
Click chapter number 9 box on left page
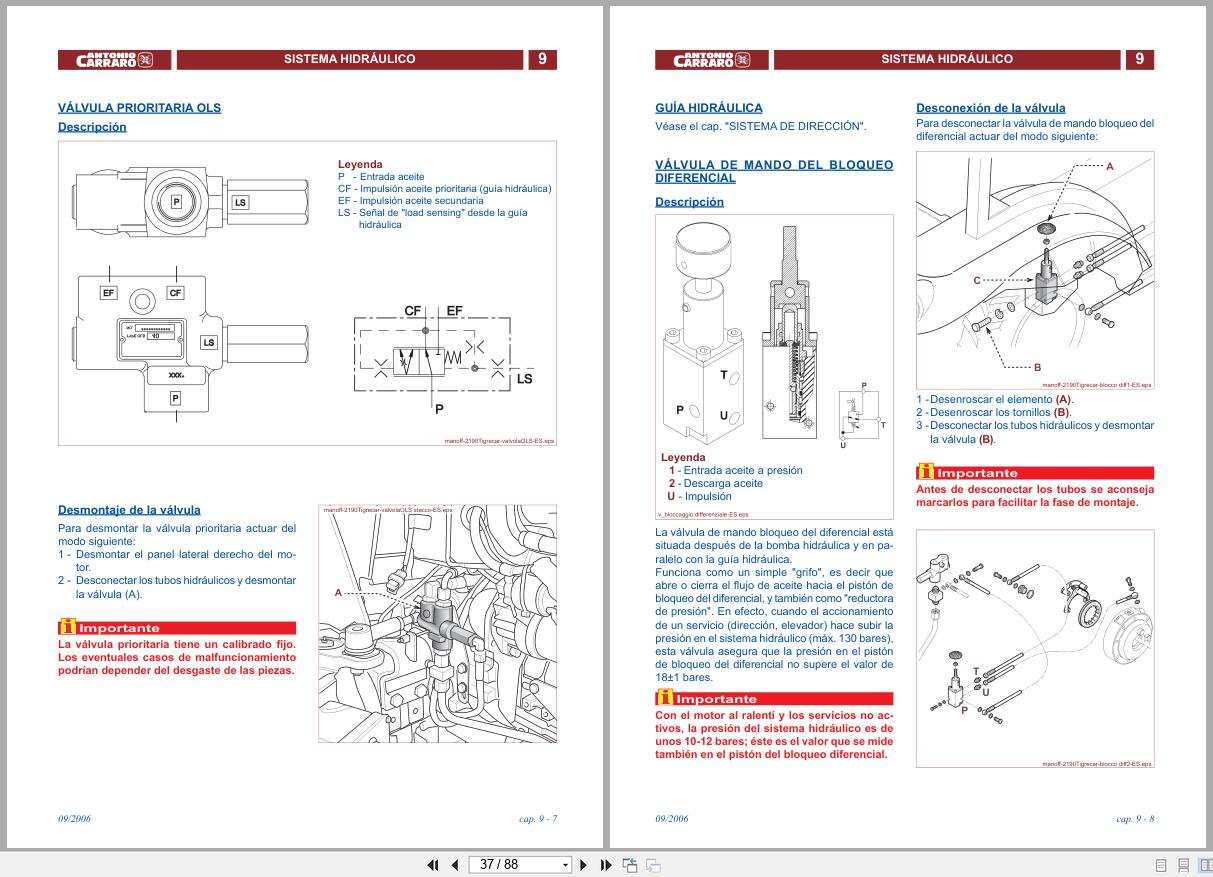coord(542,59)
